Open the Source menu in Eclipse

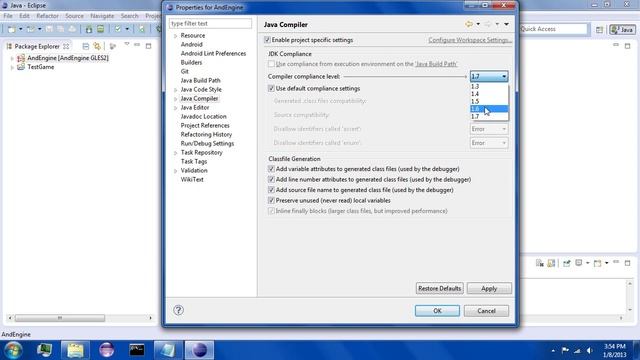click(x=74, y=16)
